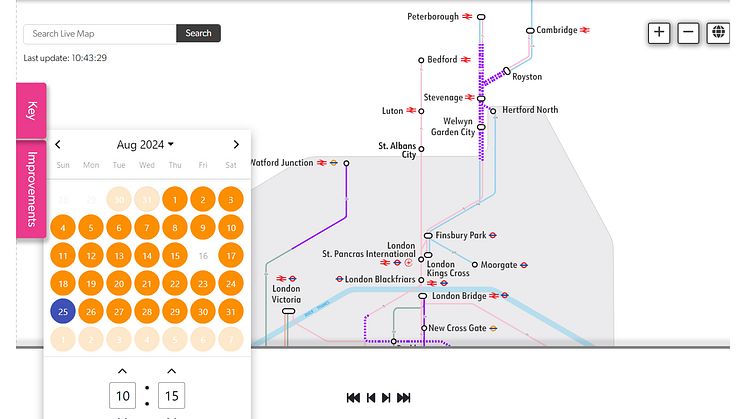
Task: Increase the minutes value with up arrow
Action: point(172,371)
